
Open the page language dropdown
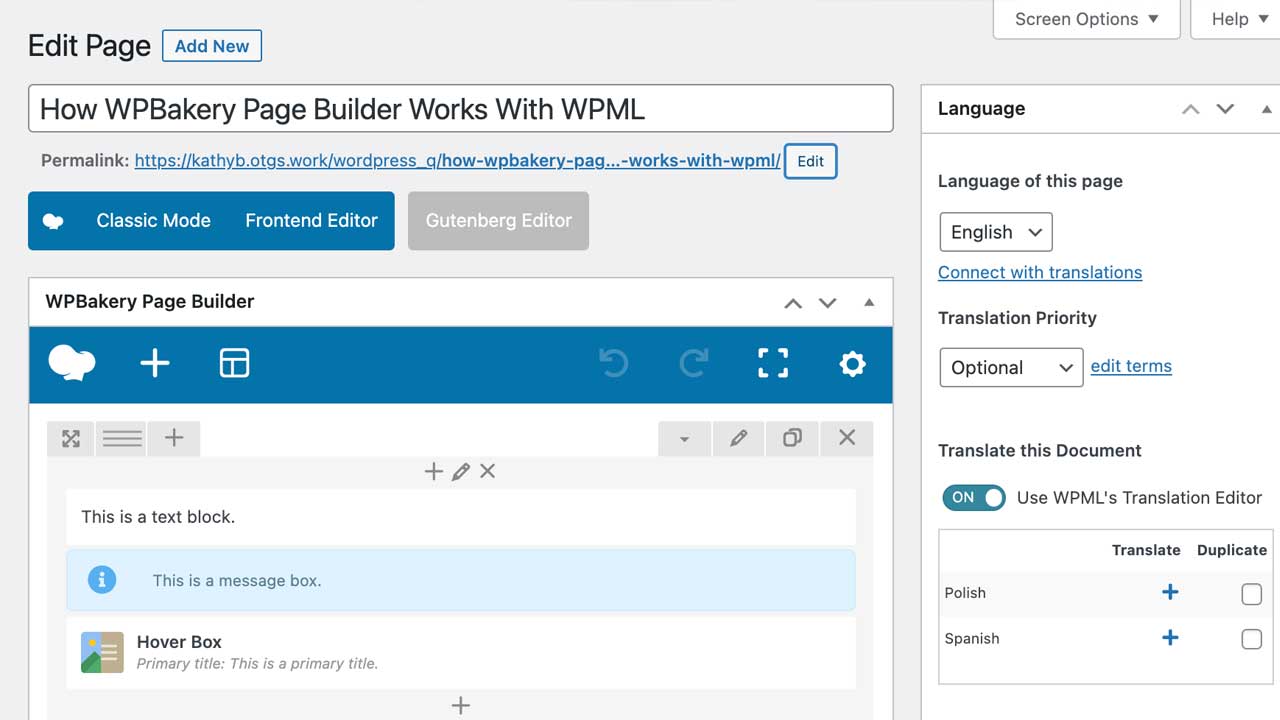pyautogui.click(x=995, y=231)
